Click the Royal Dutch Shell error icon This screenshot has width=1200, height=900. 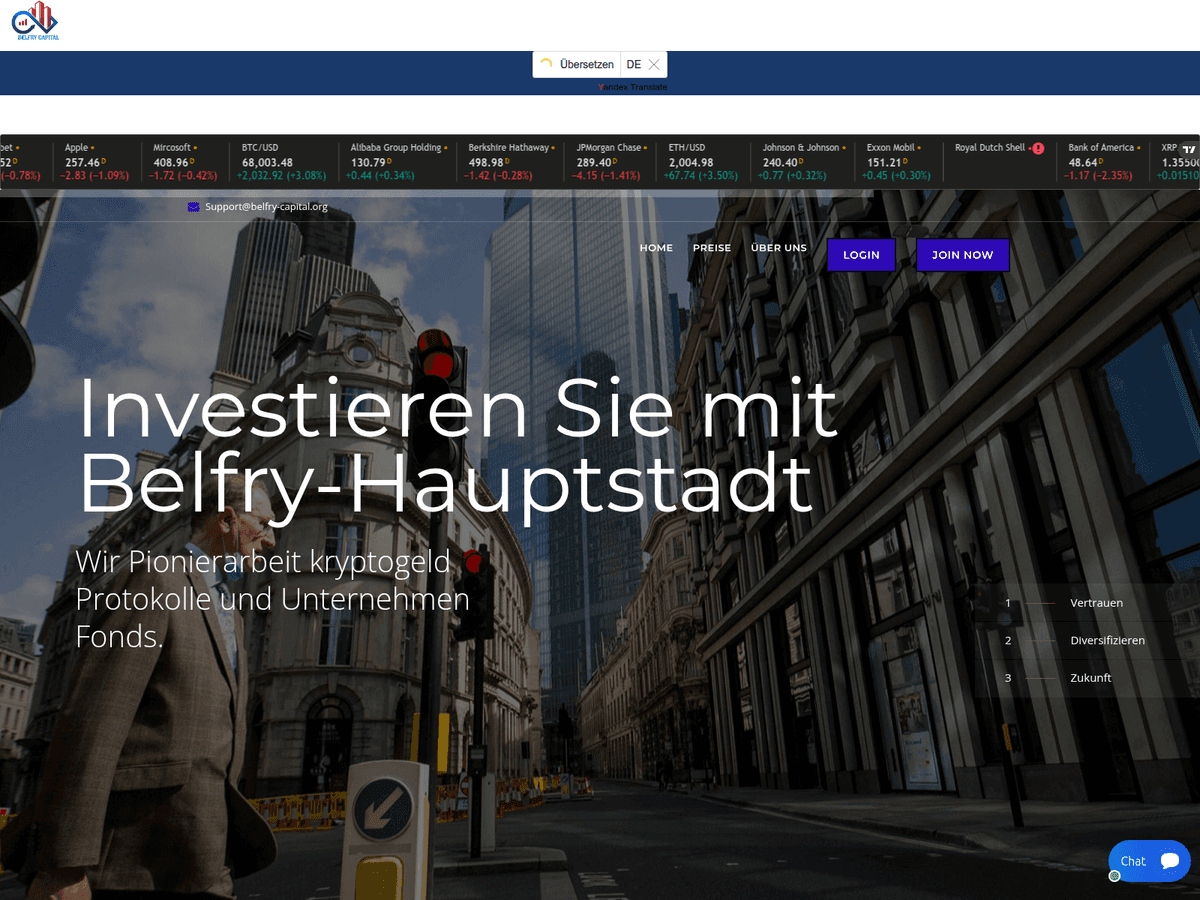(x=1038, y=148)
